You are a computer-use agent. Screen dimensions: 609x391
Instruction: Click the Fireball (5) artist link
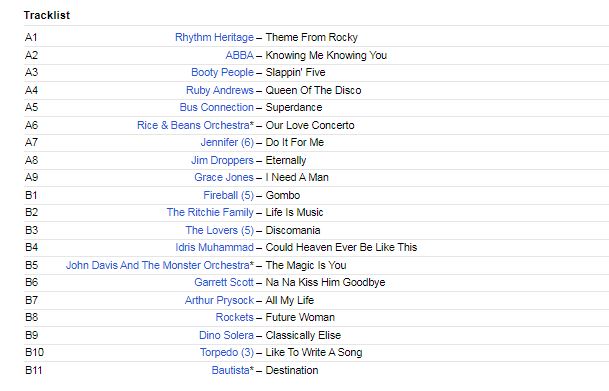(x=228, y=195)
